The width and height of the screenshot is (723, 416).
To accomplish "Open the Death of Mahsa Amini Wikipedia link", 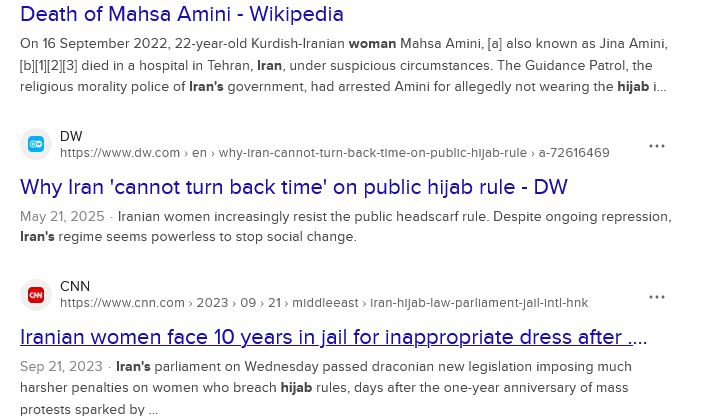I will [x=182, y=14].
